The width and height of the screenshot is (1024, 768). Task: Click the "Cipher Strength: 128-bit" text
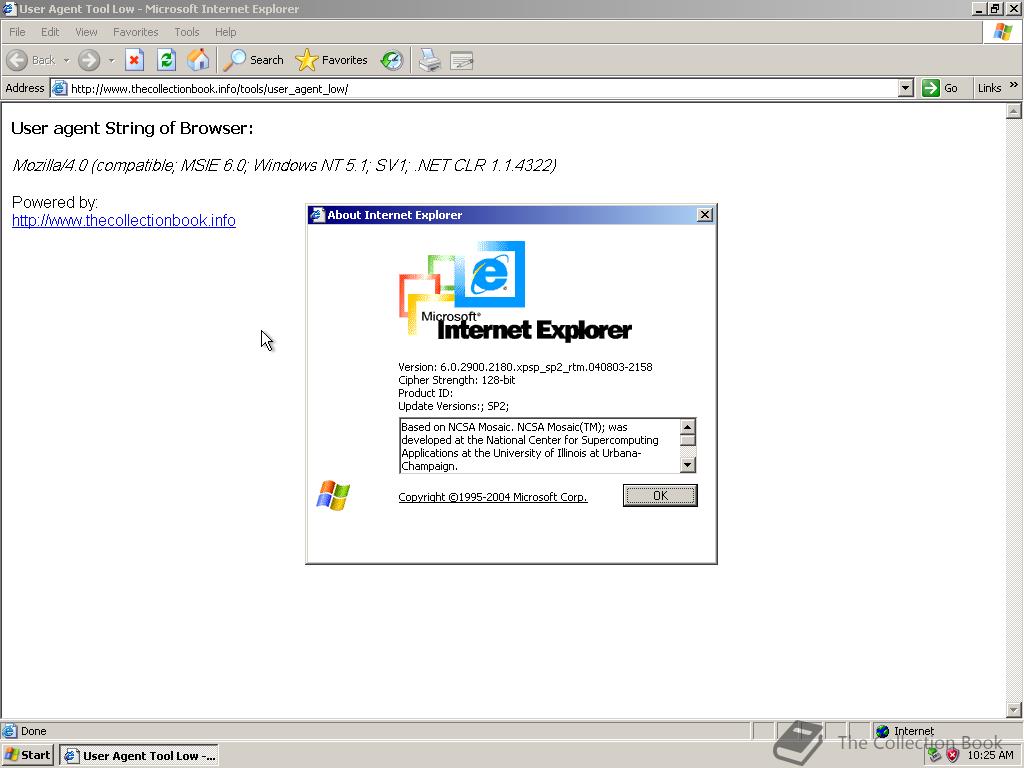pyautogui.click(x=456, y=380)
